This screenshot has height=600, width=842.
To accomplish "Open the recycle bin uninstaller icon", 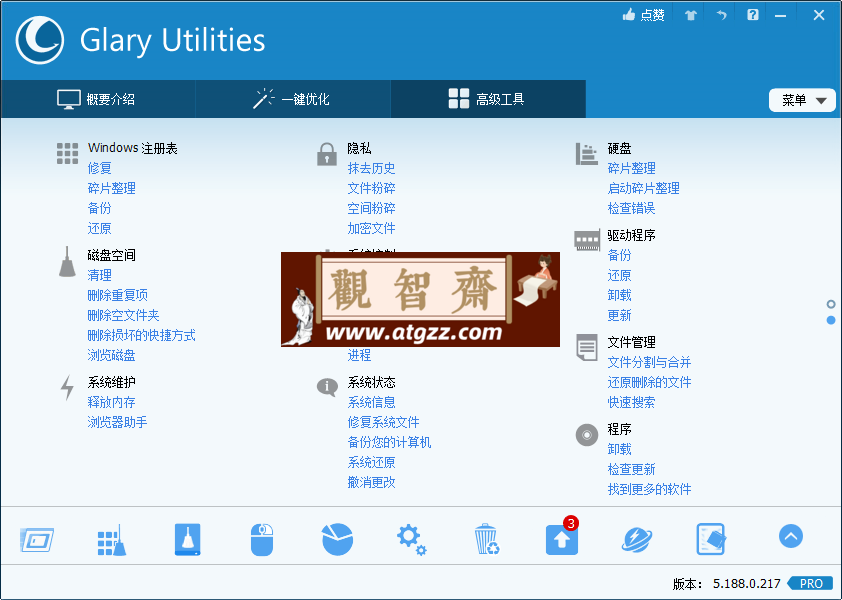I will pyautogui.click(x=487, y=539).
